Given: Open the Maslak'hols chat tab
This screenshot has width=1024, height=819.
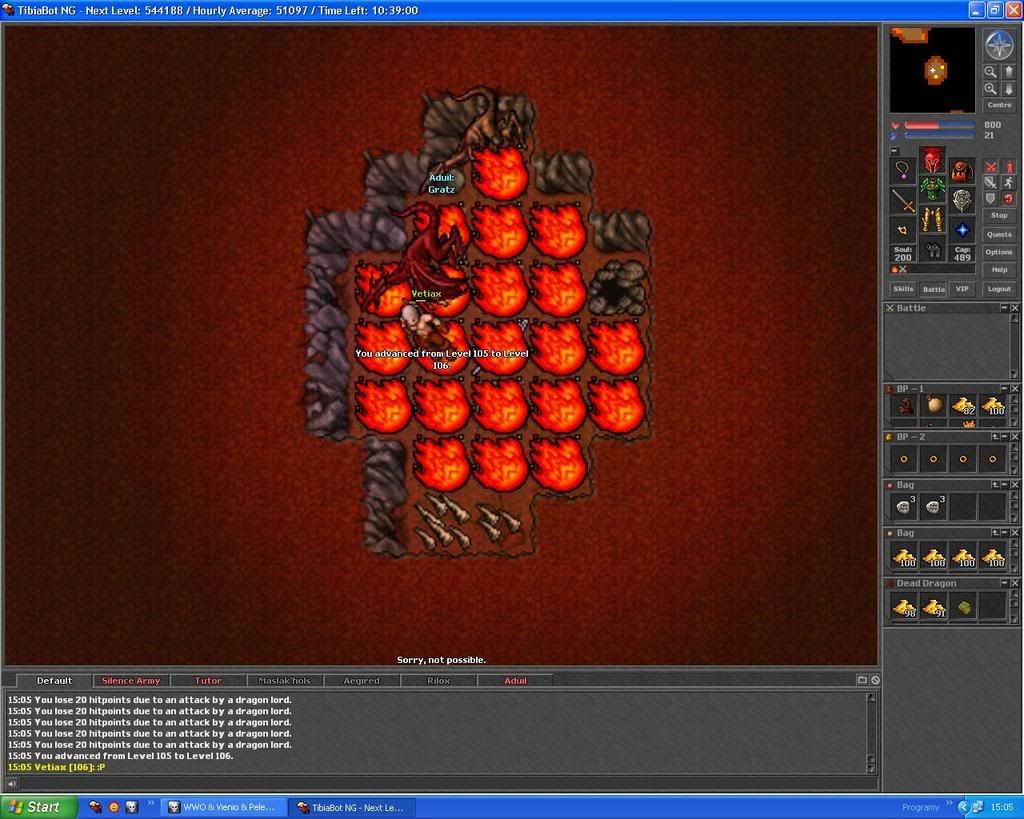Looking at the screenshot, I should click(x=284, y=681).
